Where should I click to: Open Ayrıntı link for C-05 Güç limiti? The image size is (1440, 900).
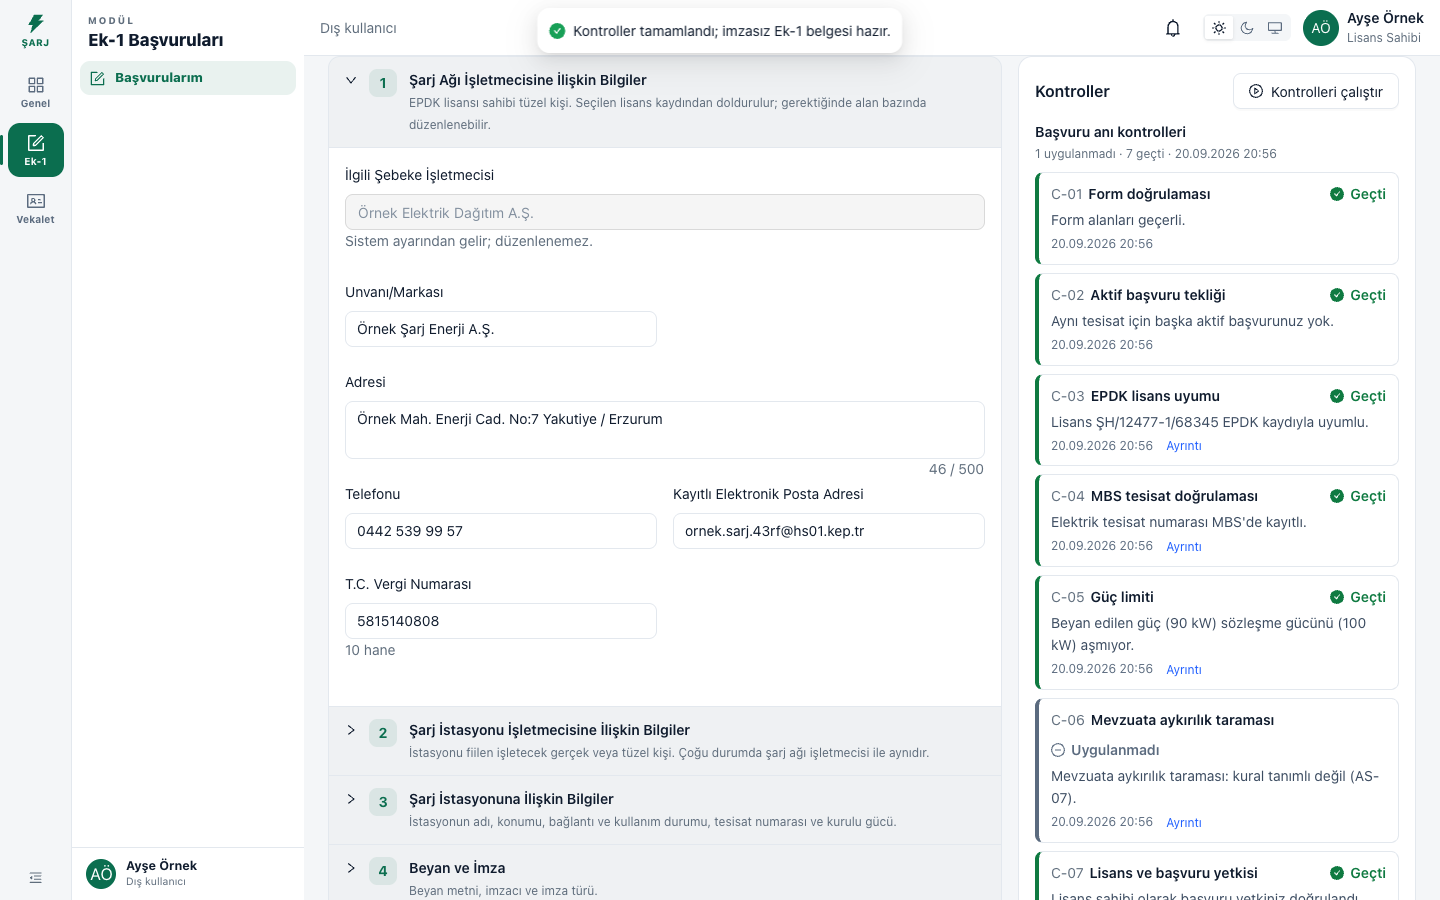pos(1184,670)
